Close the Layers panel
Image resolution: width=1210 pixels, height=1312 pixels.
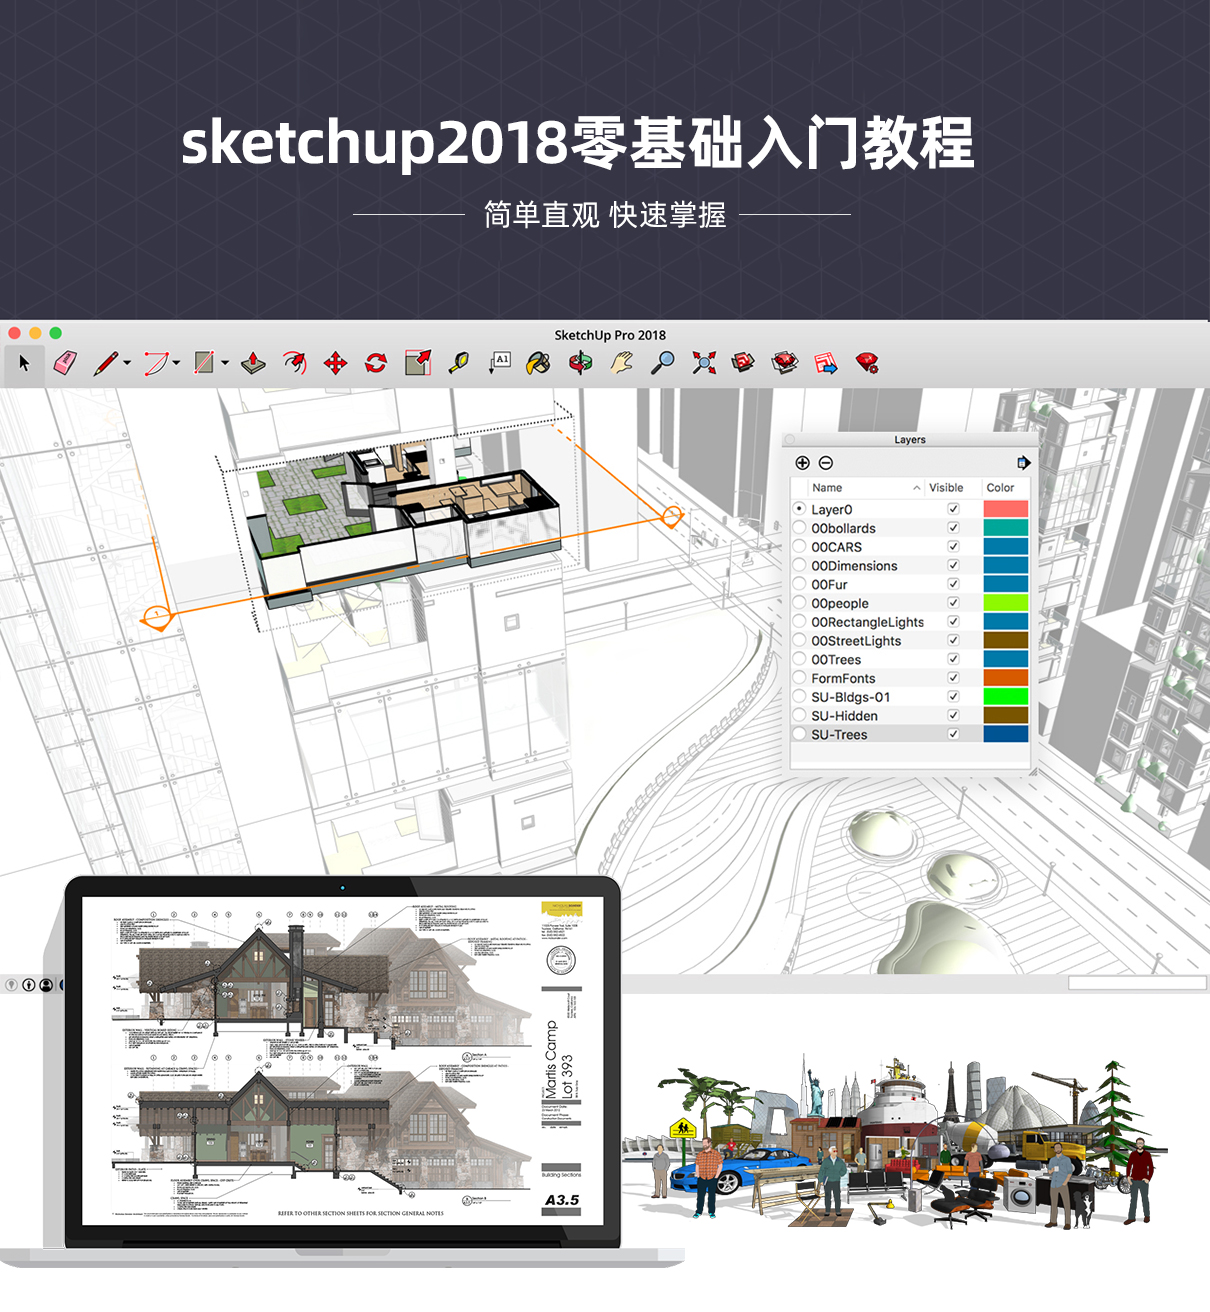(x=789, y=440)
